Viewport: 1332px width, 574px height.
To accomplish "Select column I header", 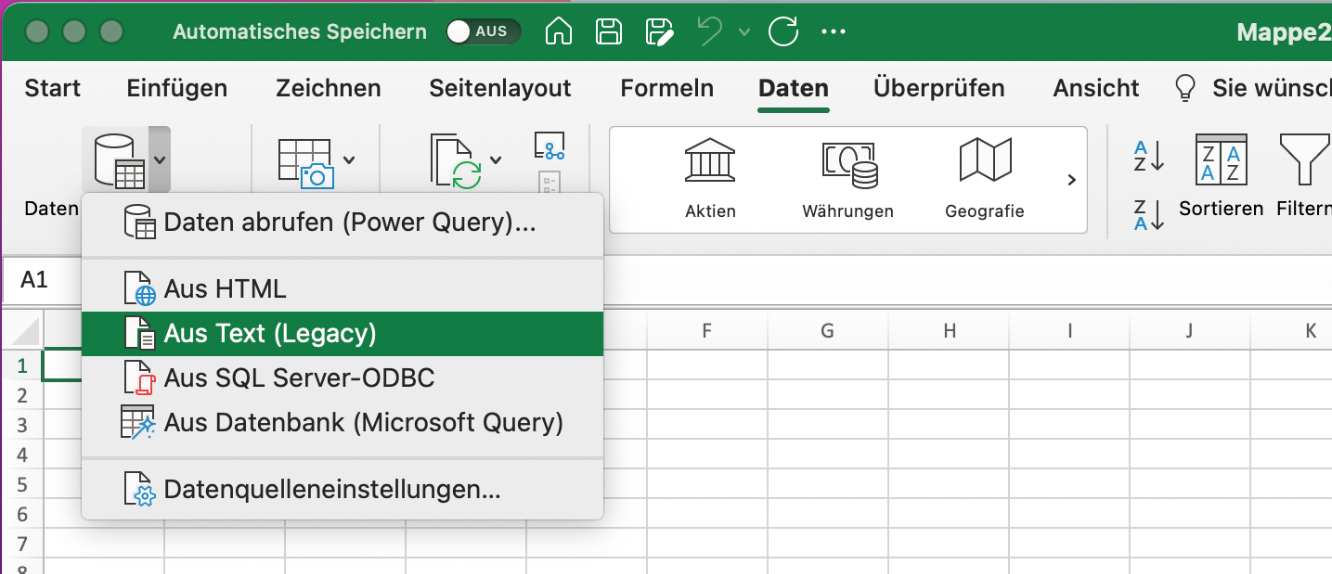I will [1069, 330].
